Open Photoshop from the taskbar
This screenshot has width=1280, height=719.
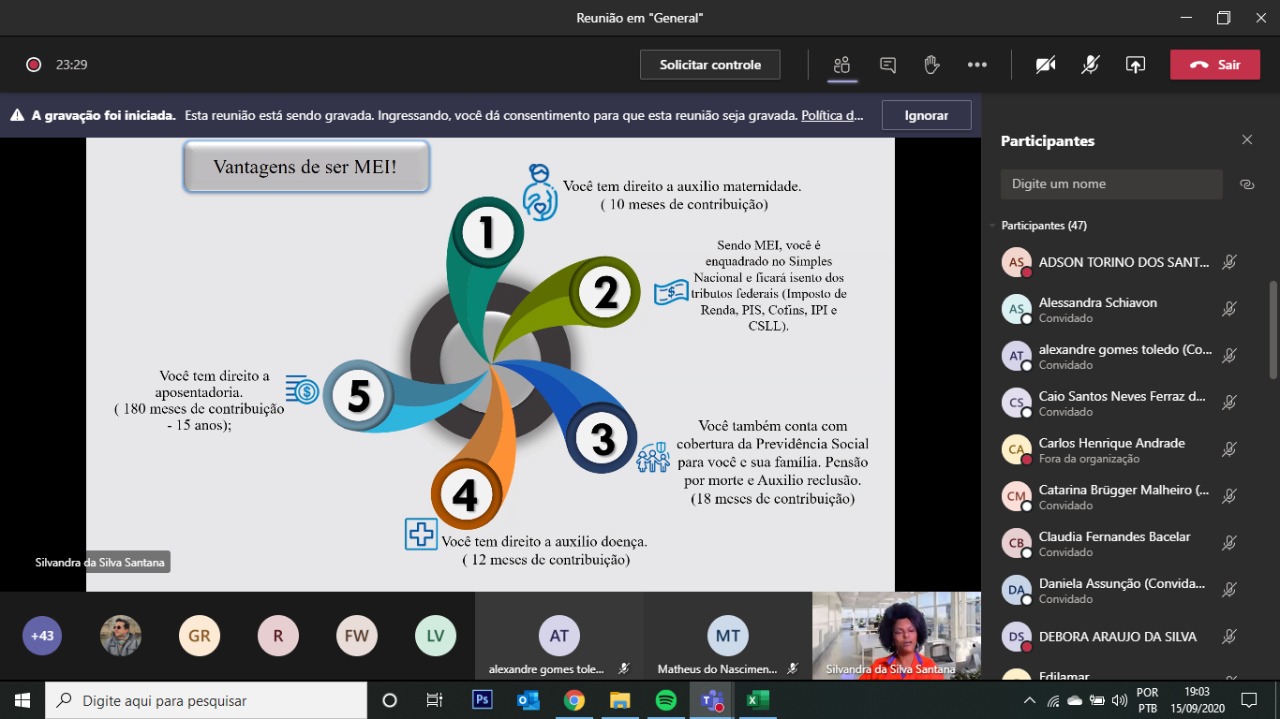pyautogui.click(x=482, y=700)
